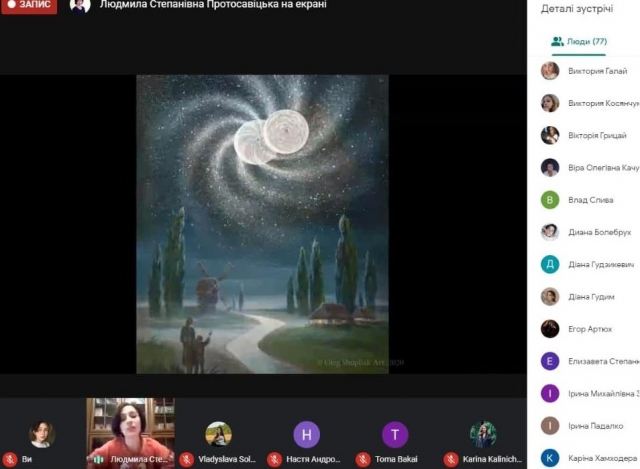Click Людмила Сте... video tile

(x=131, y=433)
